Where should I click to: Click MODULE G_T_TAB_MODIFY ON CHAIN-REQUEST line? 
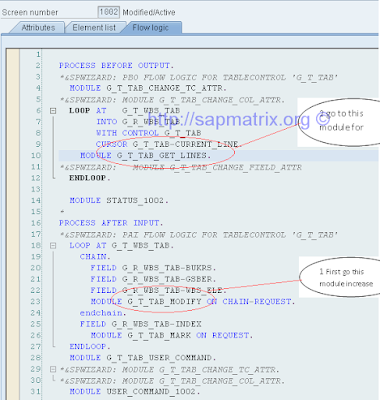(x=193, y=302)
